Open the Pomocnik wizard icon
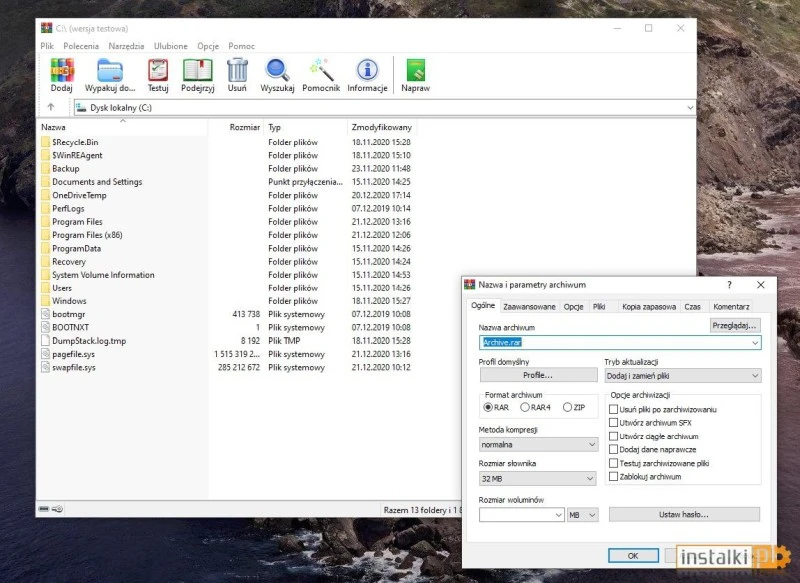The width and height of the screenshot is (800, 583). (321, 72)
